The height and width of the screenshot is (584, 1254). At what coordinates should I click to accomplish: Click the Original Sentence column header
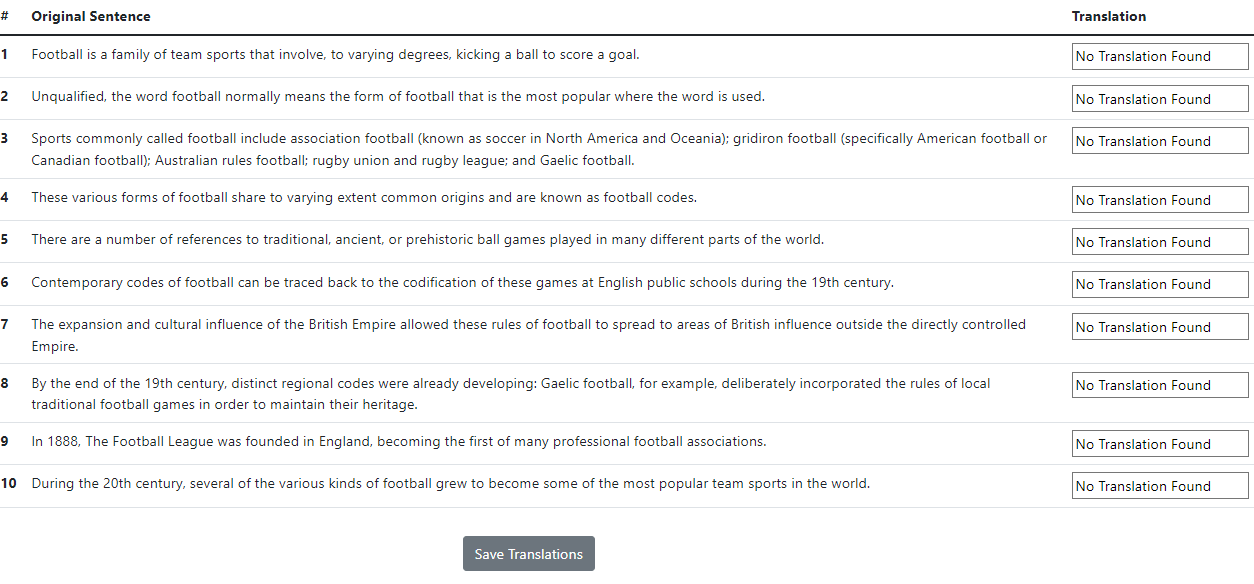click(91, 17)
